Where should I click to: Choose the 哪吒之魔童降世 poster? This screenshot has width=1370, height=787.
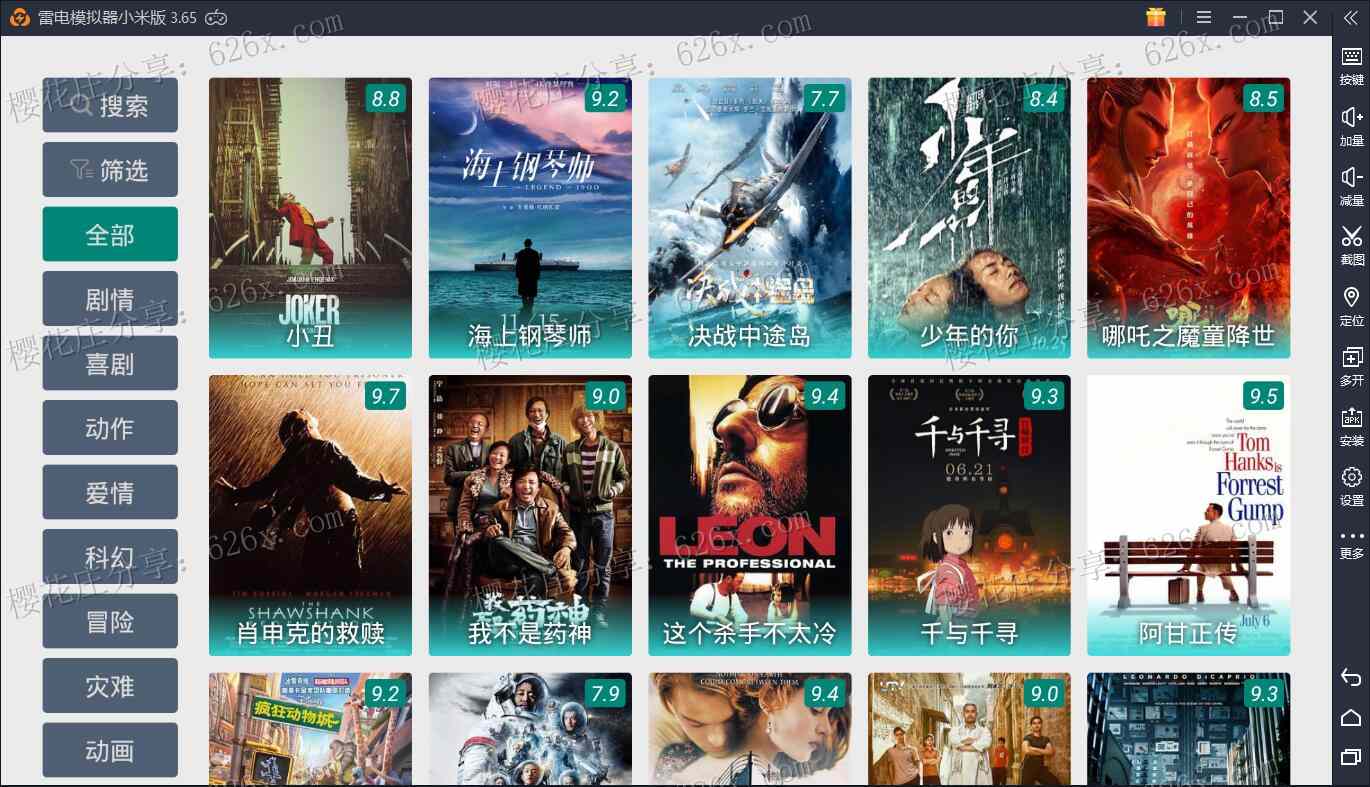click(x=1189, y=218)
